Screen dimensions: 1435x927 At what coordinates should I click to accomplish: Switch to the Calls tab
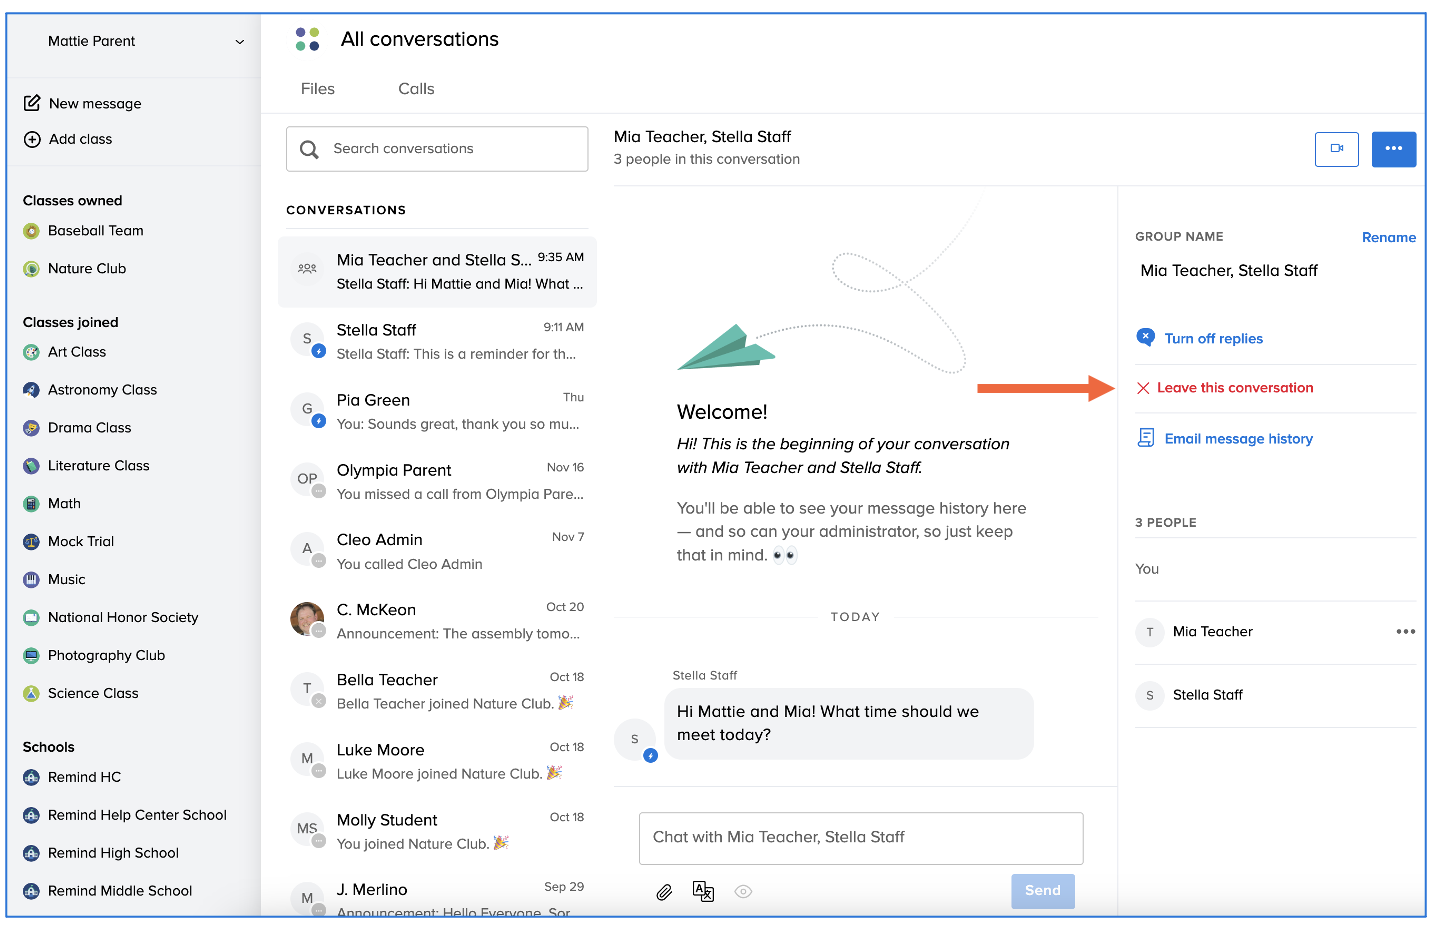click(x=416, y=89)
